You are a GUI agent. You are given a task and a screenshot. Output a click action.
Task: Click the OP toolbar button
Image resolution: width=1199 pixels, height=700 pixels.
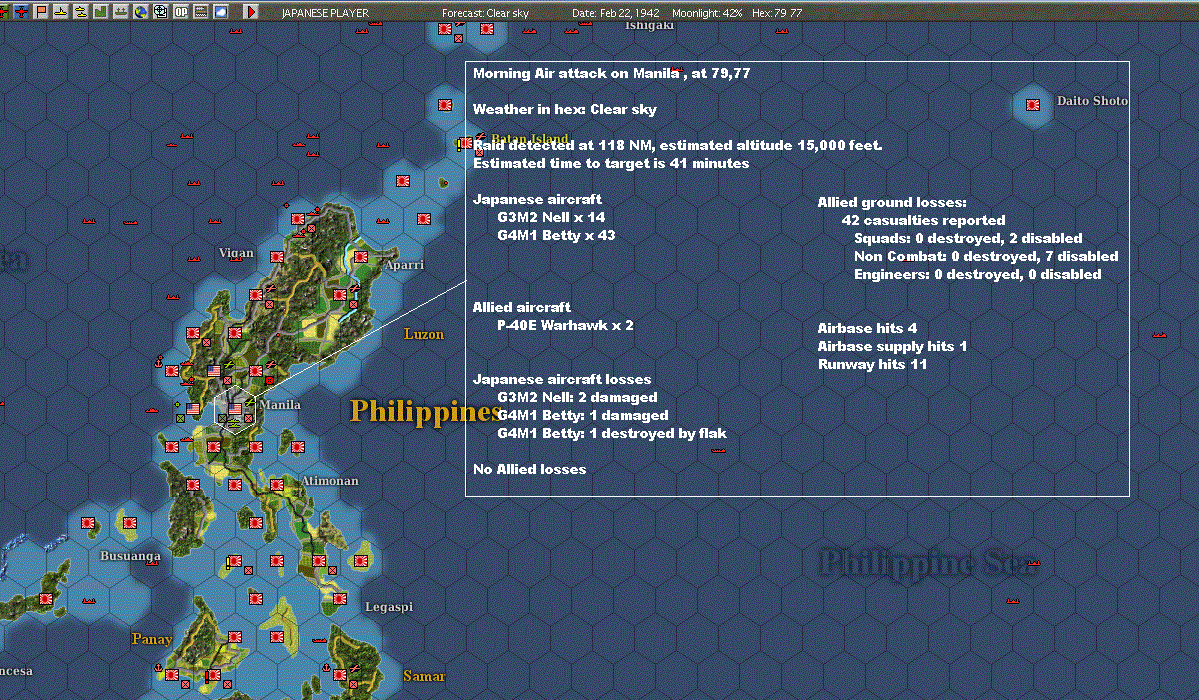(181, 11)
